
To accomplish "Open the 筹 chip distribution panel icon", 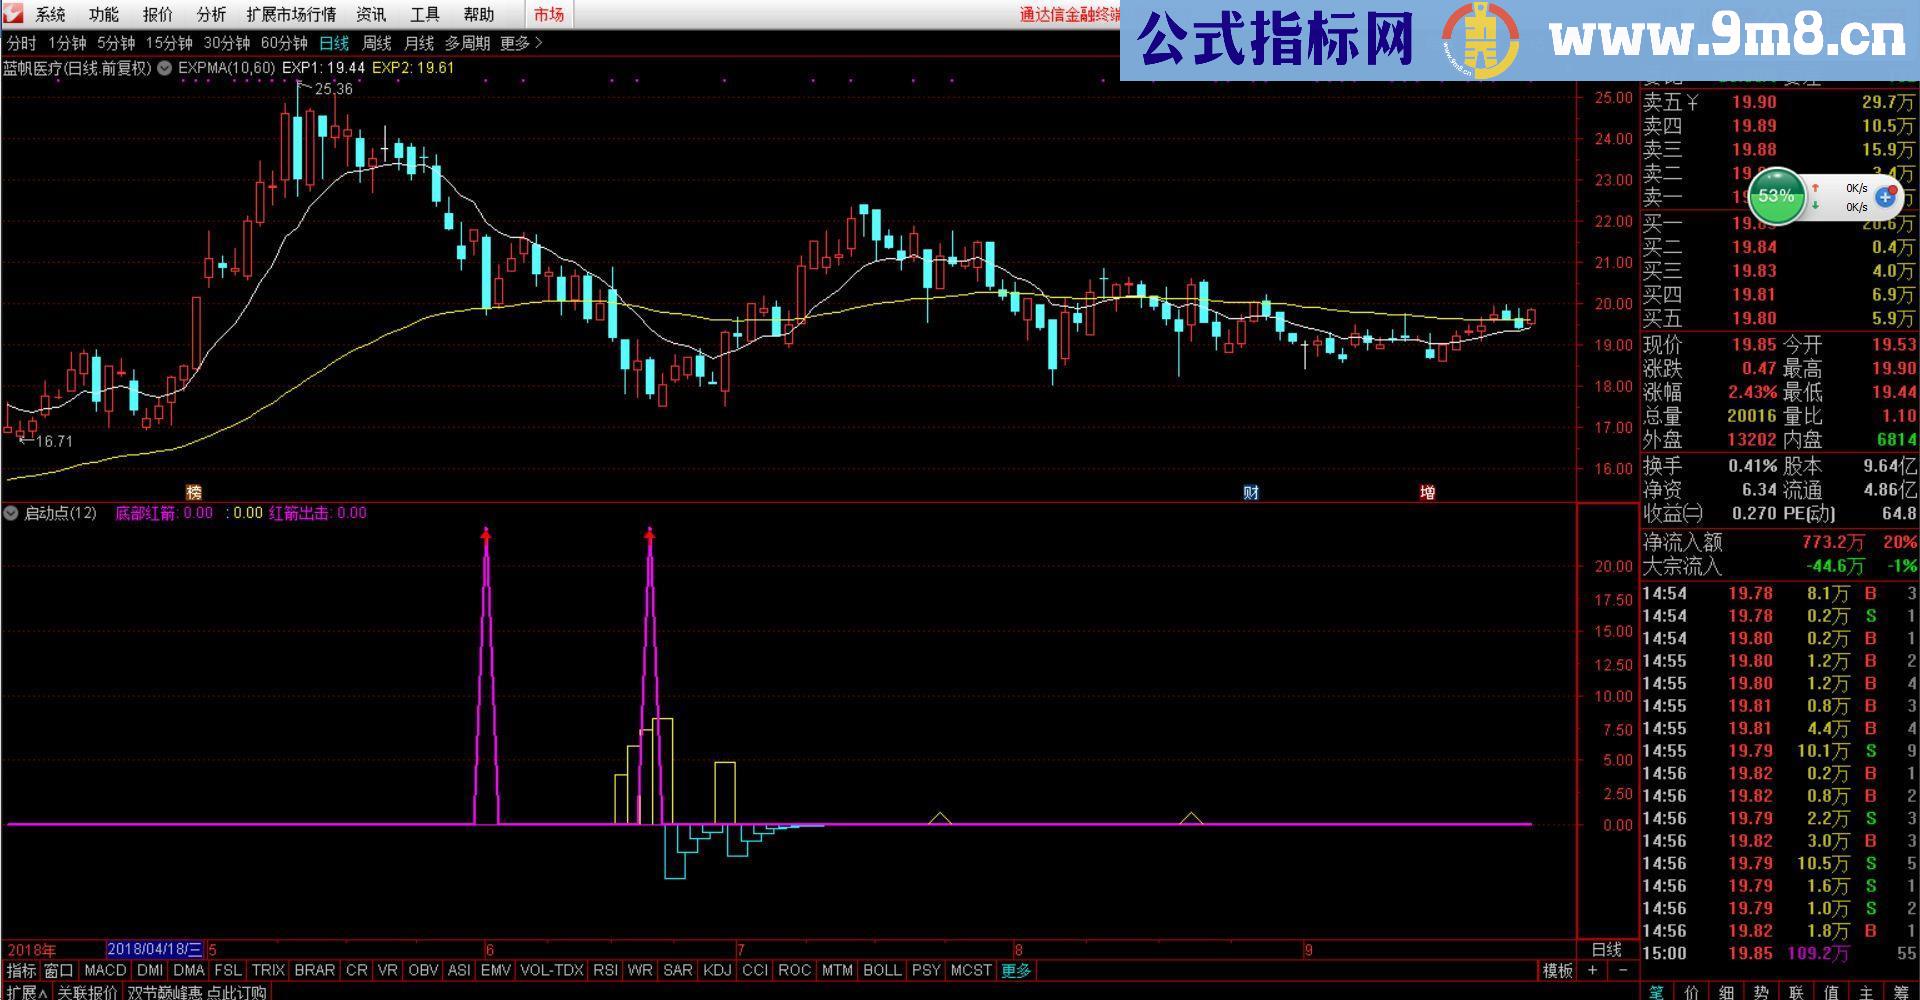I will click(1902, 992).
